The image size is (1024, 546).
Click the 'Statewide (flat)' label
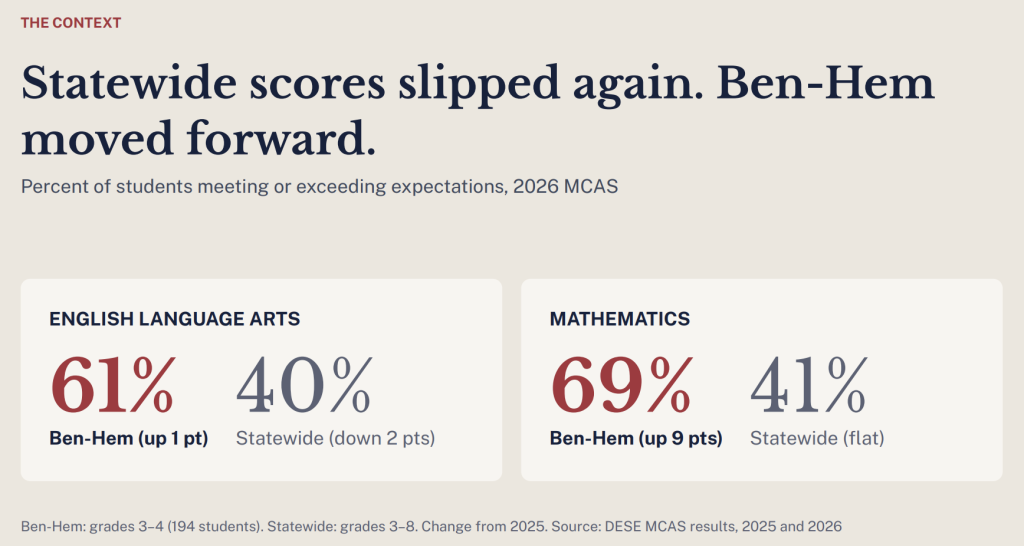(817, 438)
